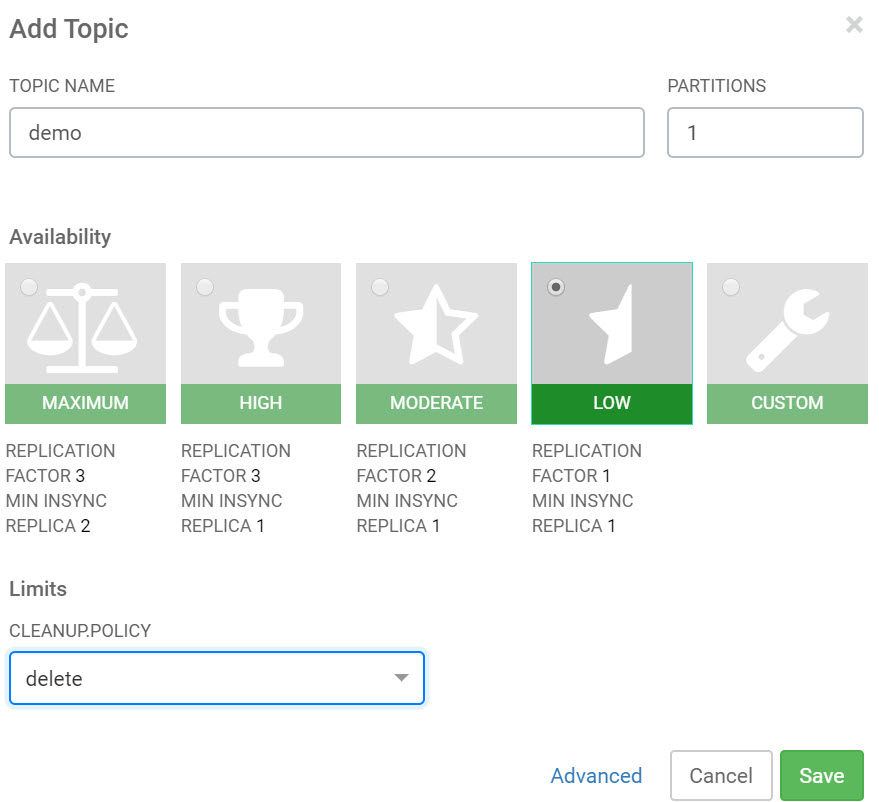Click the dropdown arrow next to delete

pos(401,678)
